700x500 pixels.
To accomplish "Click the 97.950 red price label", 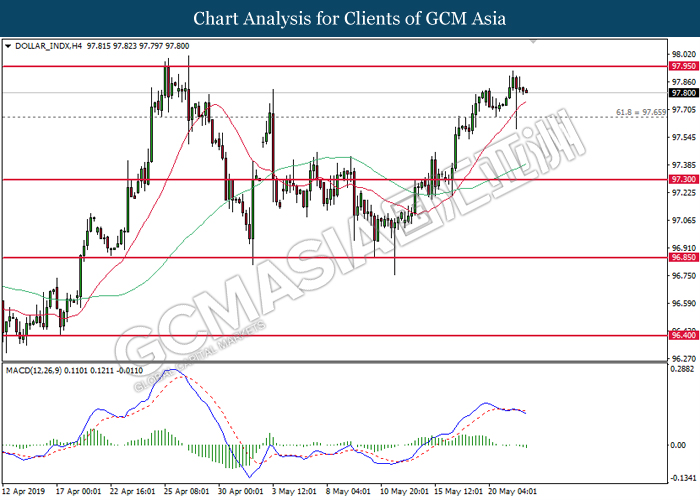I will 683,66.
